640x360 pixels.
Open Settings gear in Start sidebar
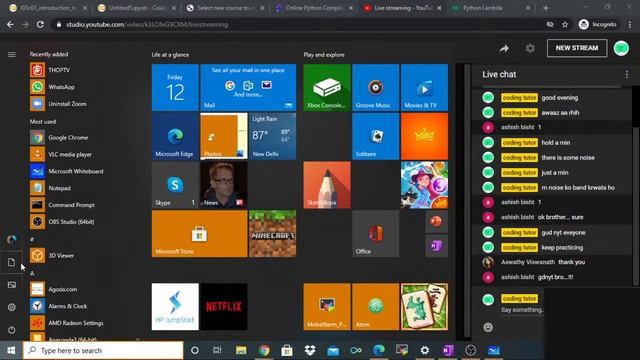click(x=11, y=307)
